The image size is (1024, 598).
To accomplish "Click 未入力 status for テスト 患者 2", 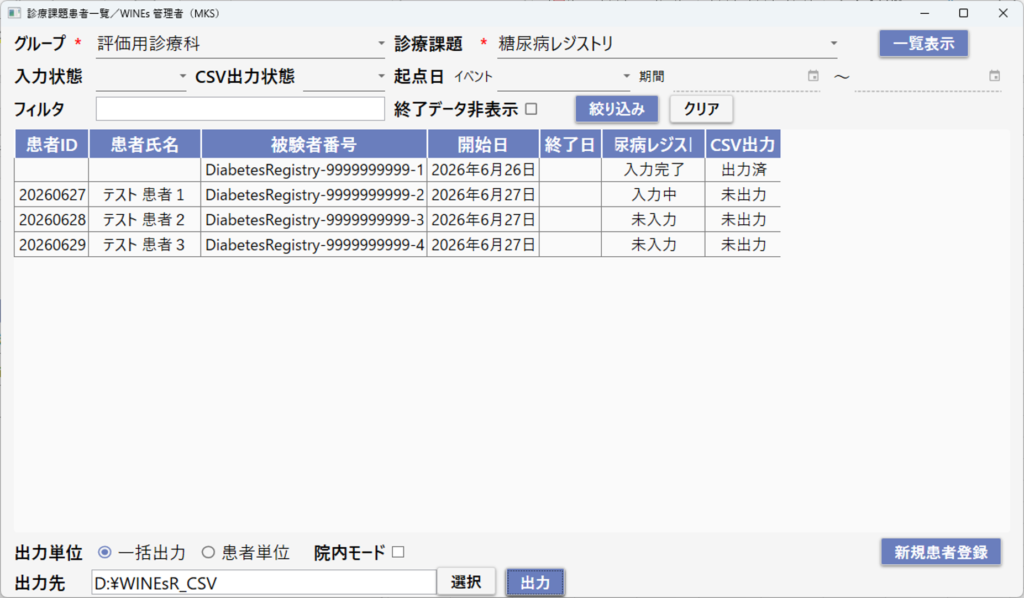I will (653, 219).
